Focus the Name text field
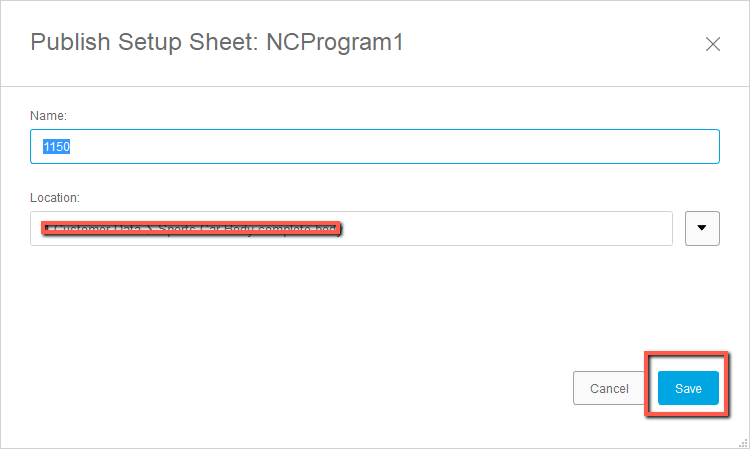Image resolution: width=750 pixels, height=449 pixels. [x=375, y=147]
